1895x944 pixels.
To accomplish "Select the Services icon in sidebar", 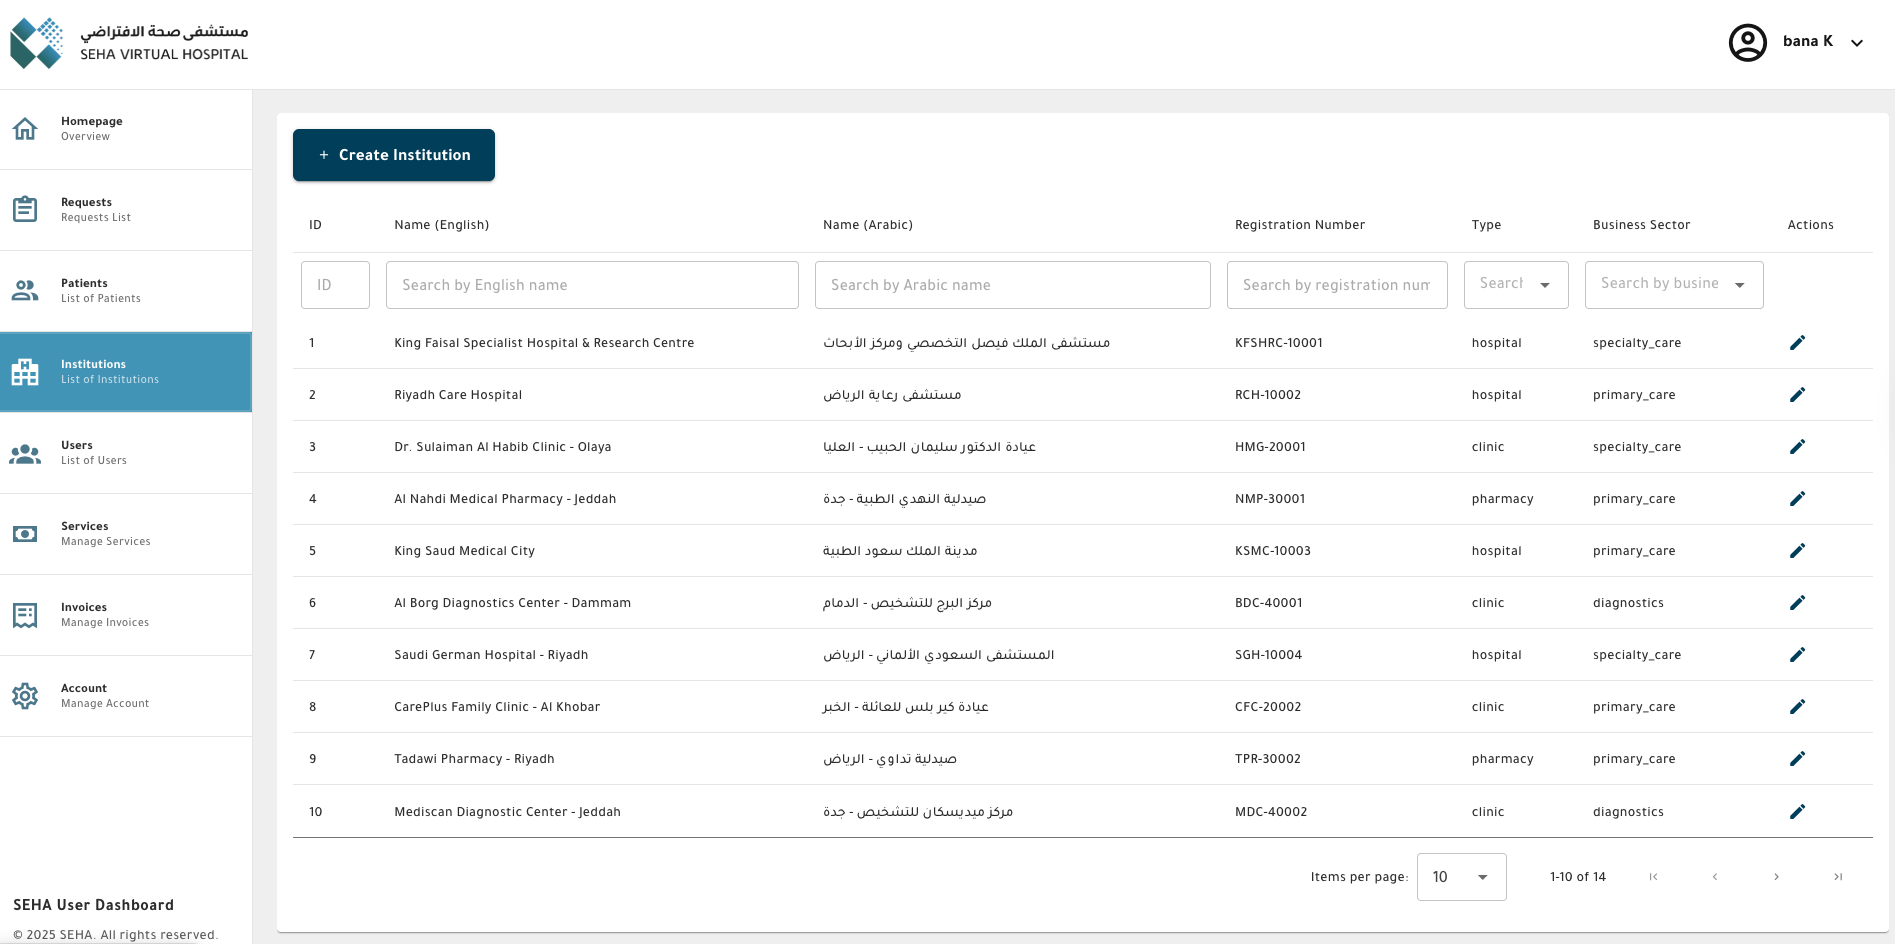I will (25, 533).
